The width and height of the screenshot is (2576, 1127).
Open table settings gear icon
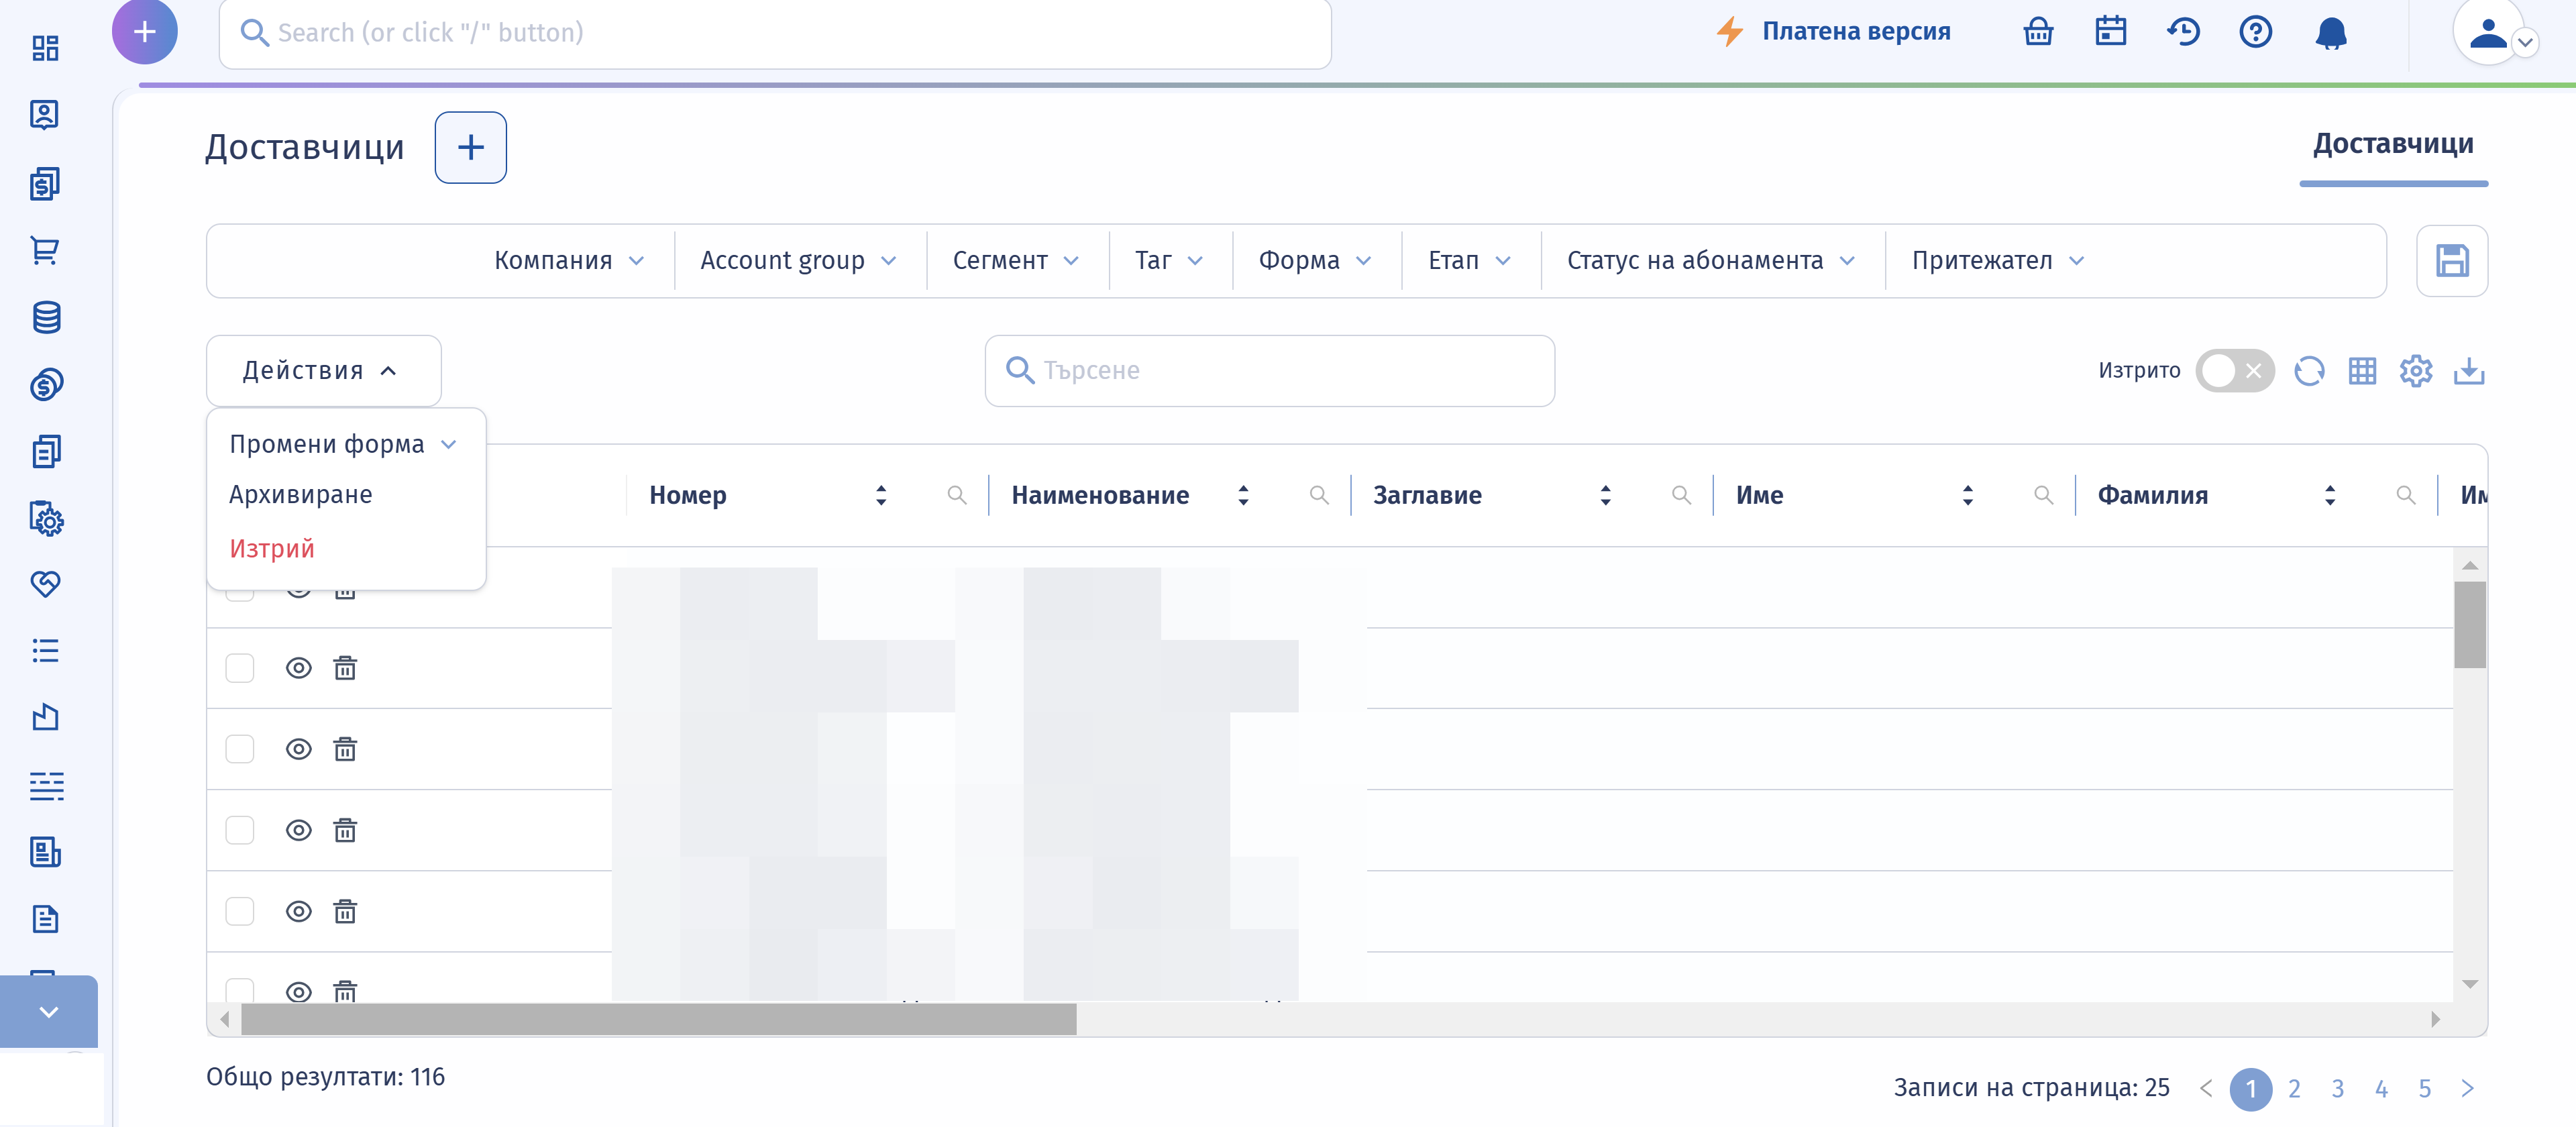pyautogui.click(x=2415, y=371)
